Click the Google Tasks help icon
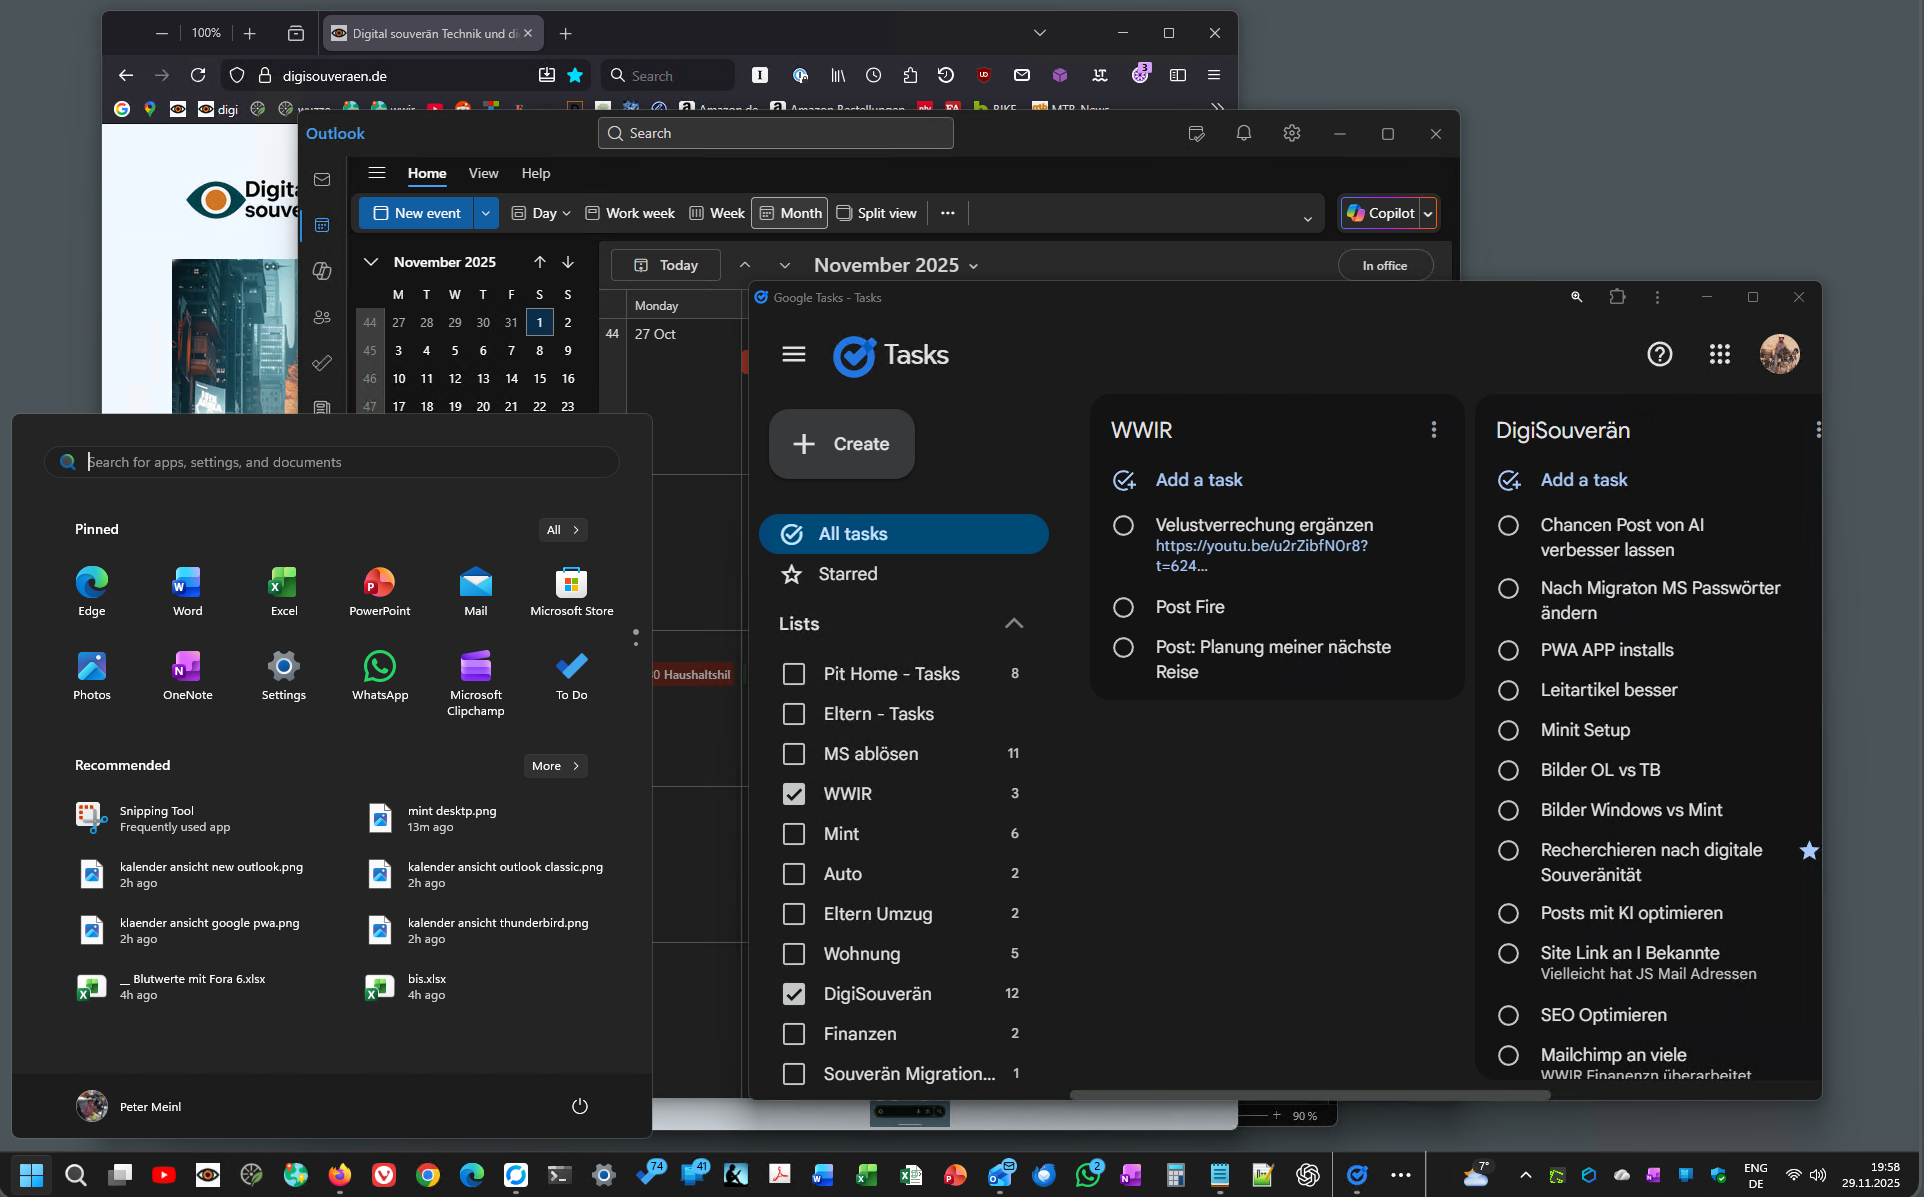This screenshot has width=1924, height=1197. (x=1659, y=354)
